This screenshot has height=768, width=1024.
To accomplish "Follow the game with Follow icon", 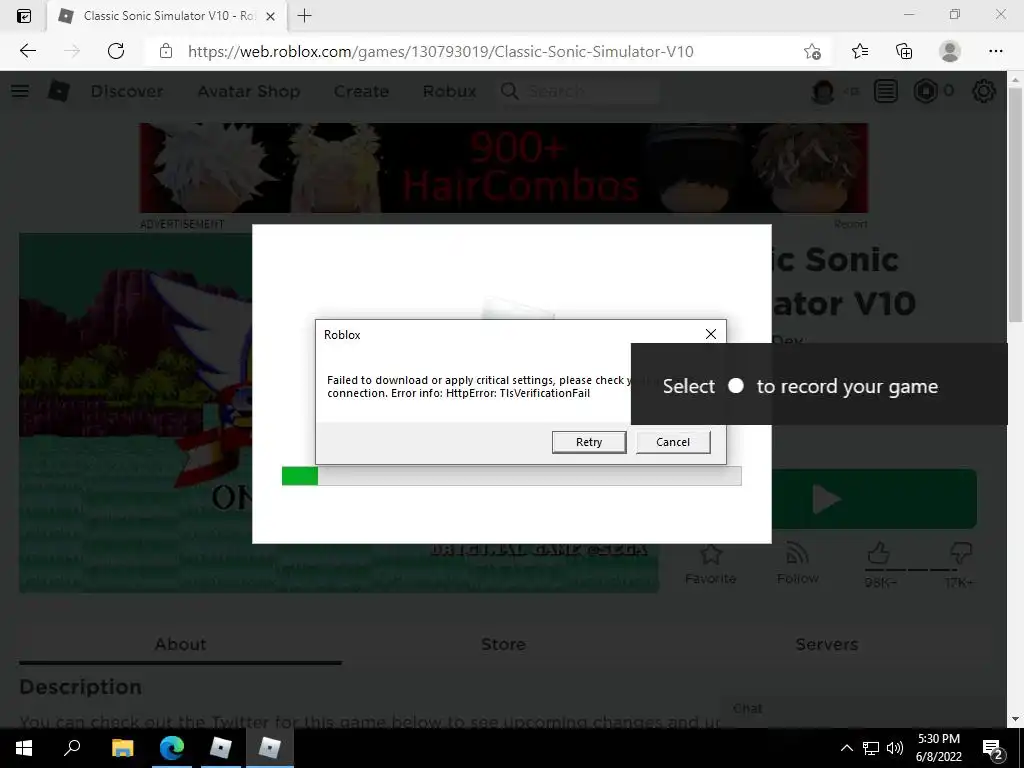I will click(x=797, y=554).
